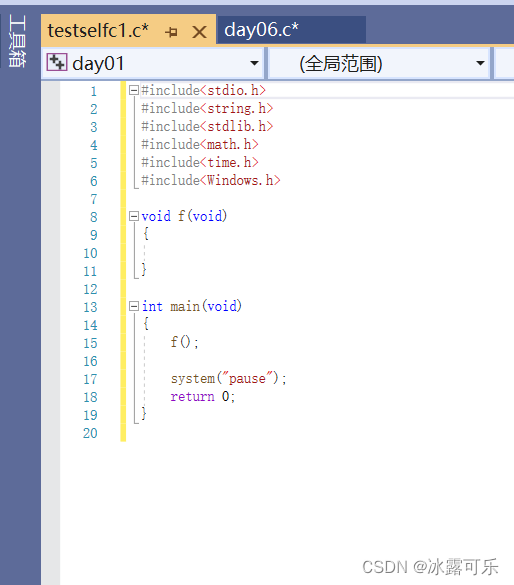This screenshot has width=514, height=585.
Task: Click the f(); call on line 15
Action: pos(185,342)
